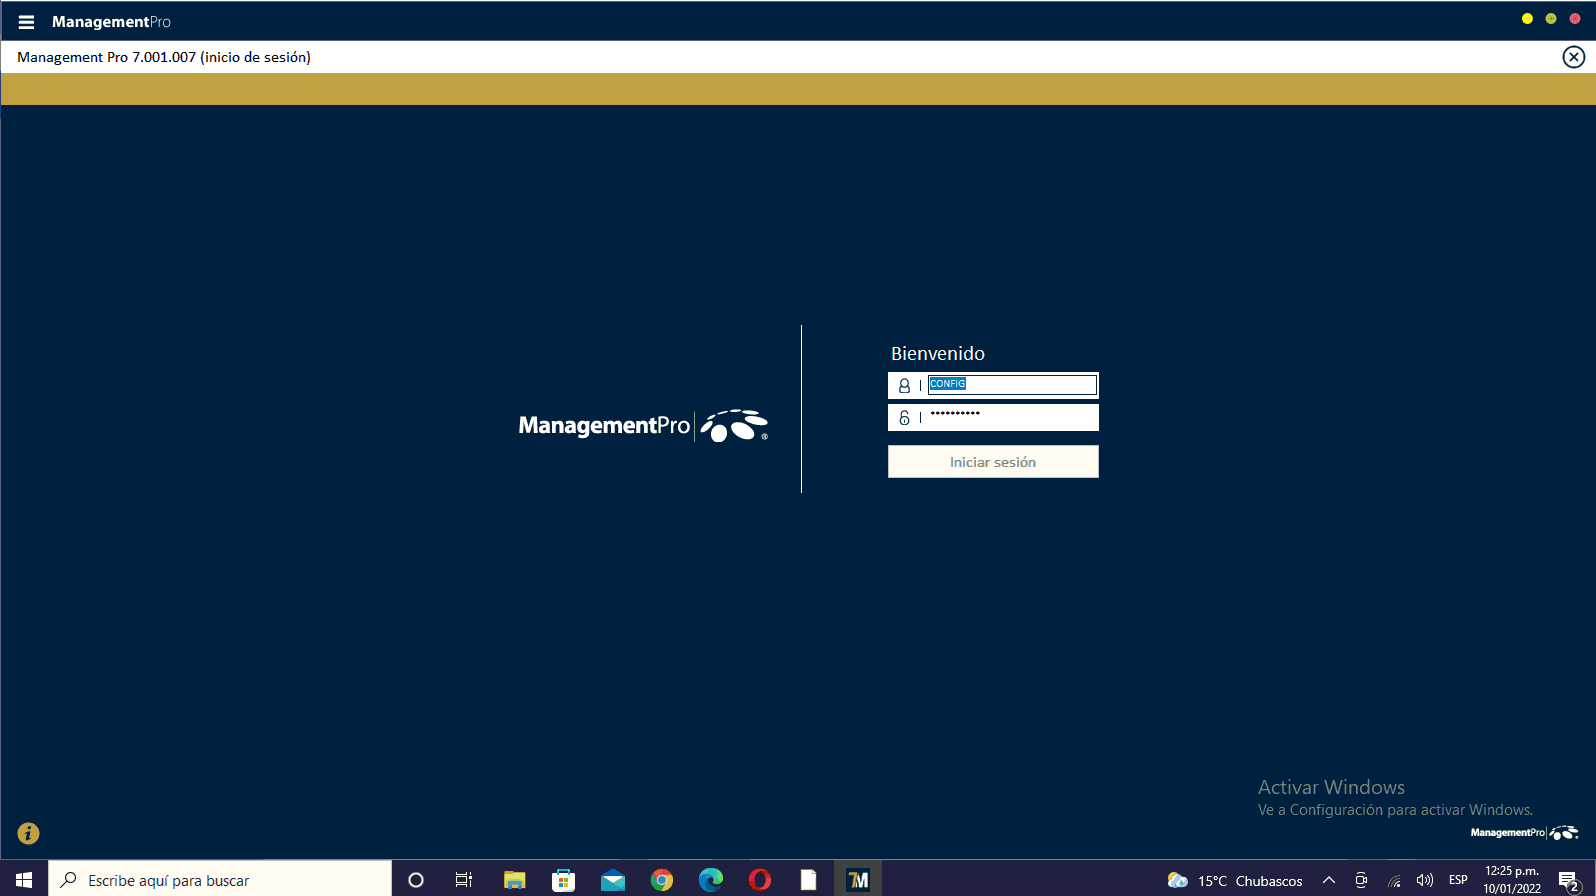Image resolution: width=1596 pixels, height=896 pixels.
Task: Click the yellow minimize dot
Action: pos(1527,19)
